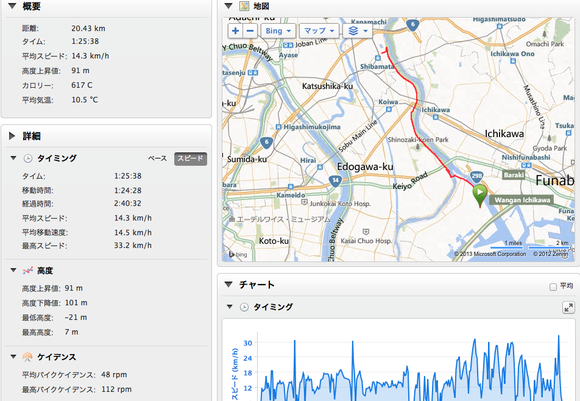The image size is (580, 401).
Task: Click the elevation graph icon beside 高度
Action: (28, 270)
